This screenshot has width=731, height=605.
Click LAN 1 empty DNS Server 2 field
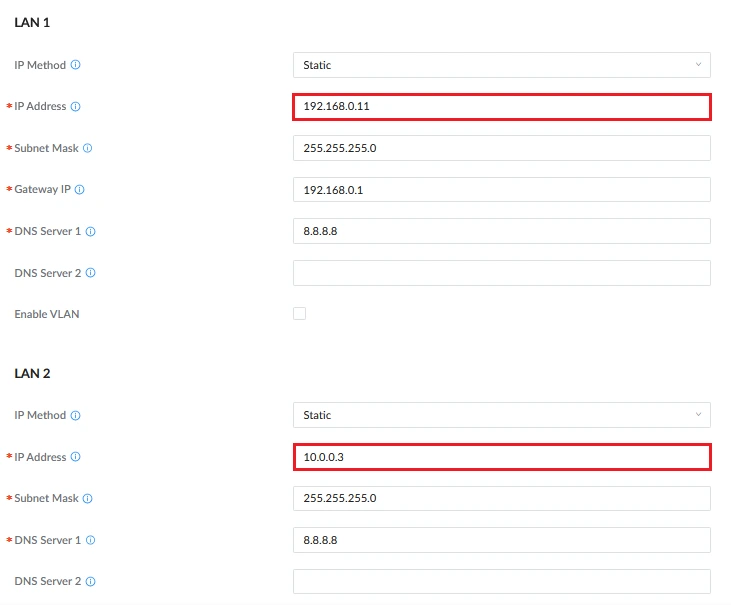point(502,273)
